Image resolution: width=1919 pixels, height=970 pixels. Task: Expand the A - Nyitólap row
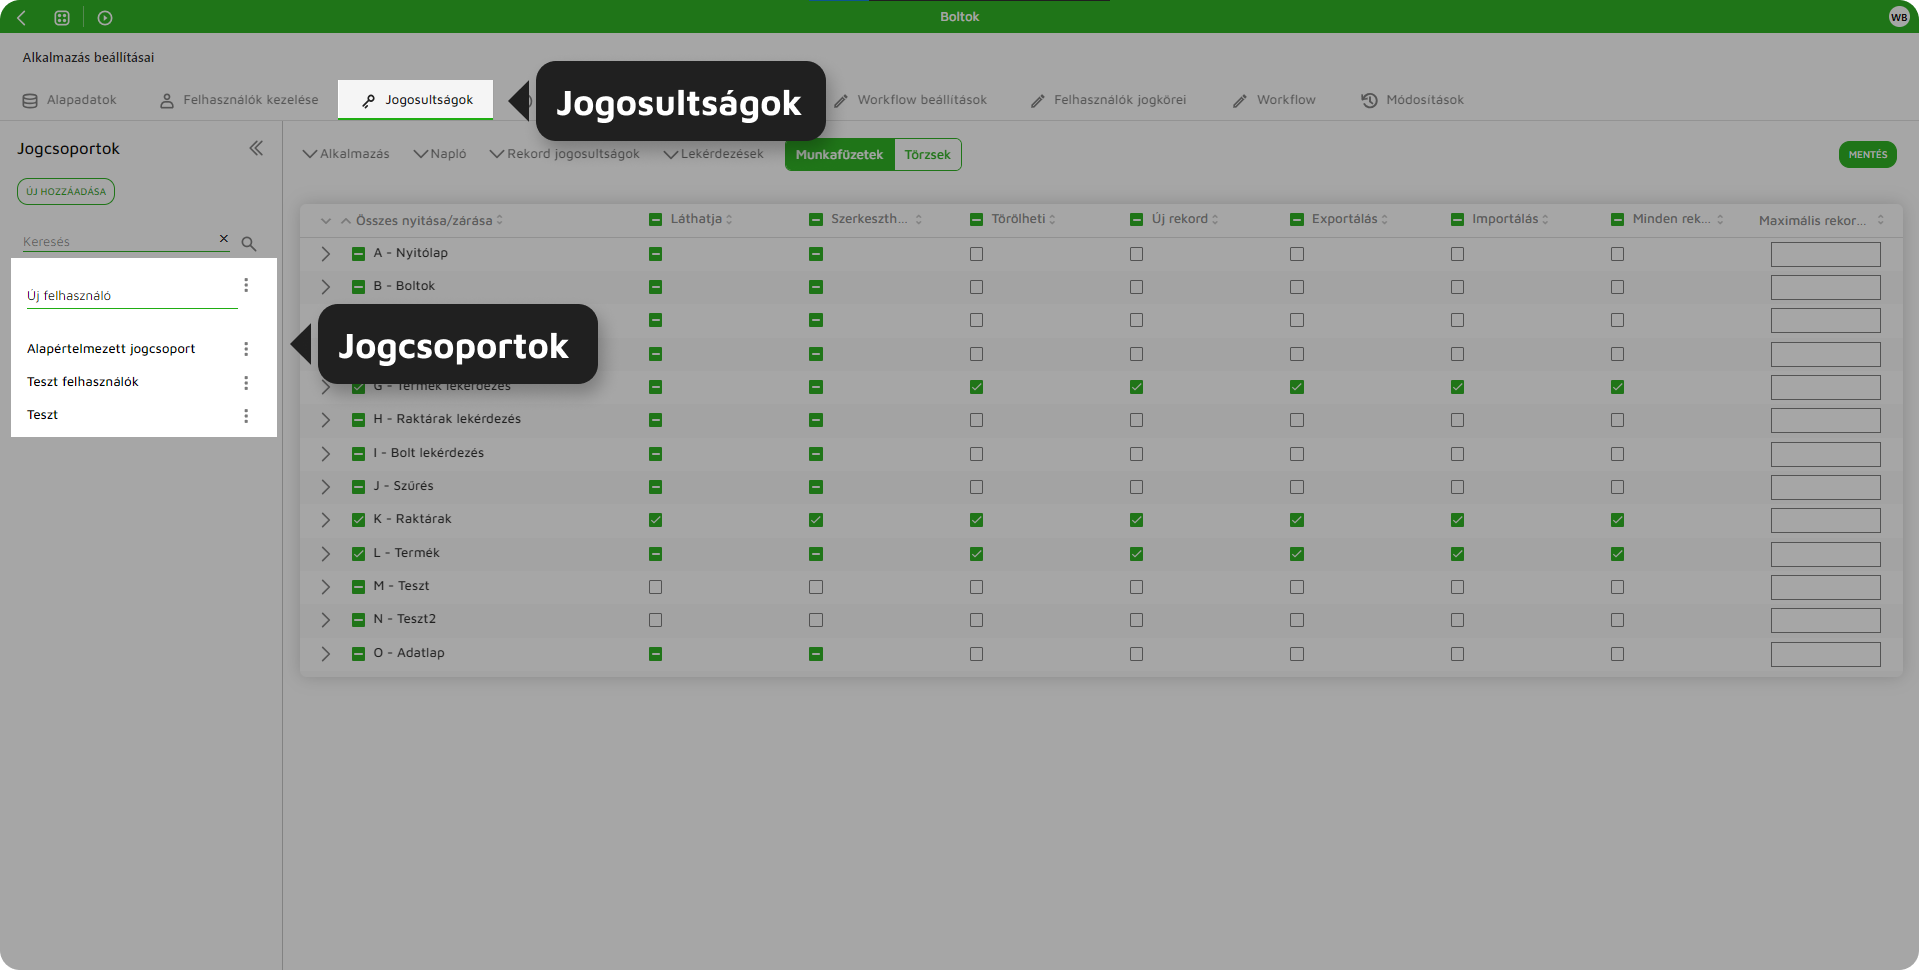pyautogui.click(x=325, y=254)
